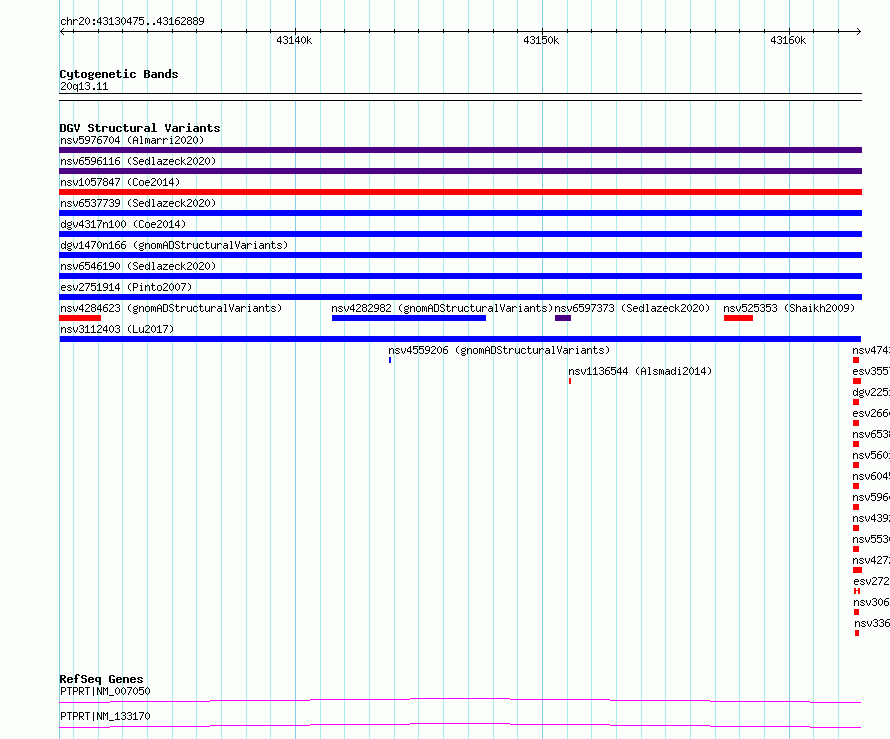The height and width of the screenshot is (739, 890).
Task: Click nsv4282982 (gnomADStructuralVariants) label
Action: pos(442,308)
